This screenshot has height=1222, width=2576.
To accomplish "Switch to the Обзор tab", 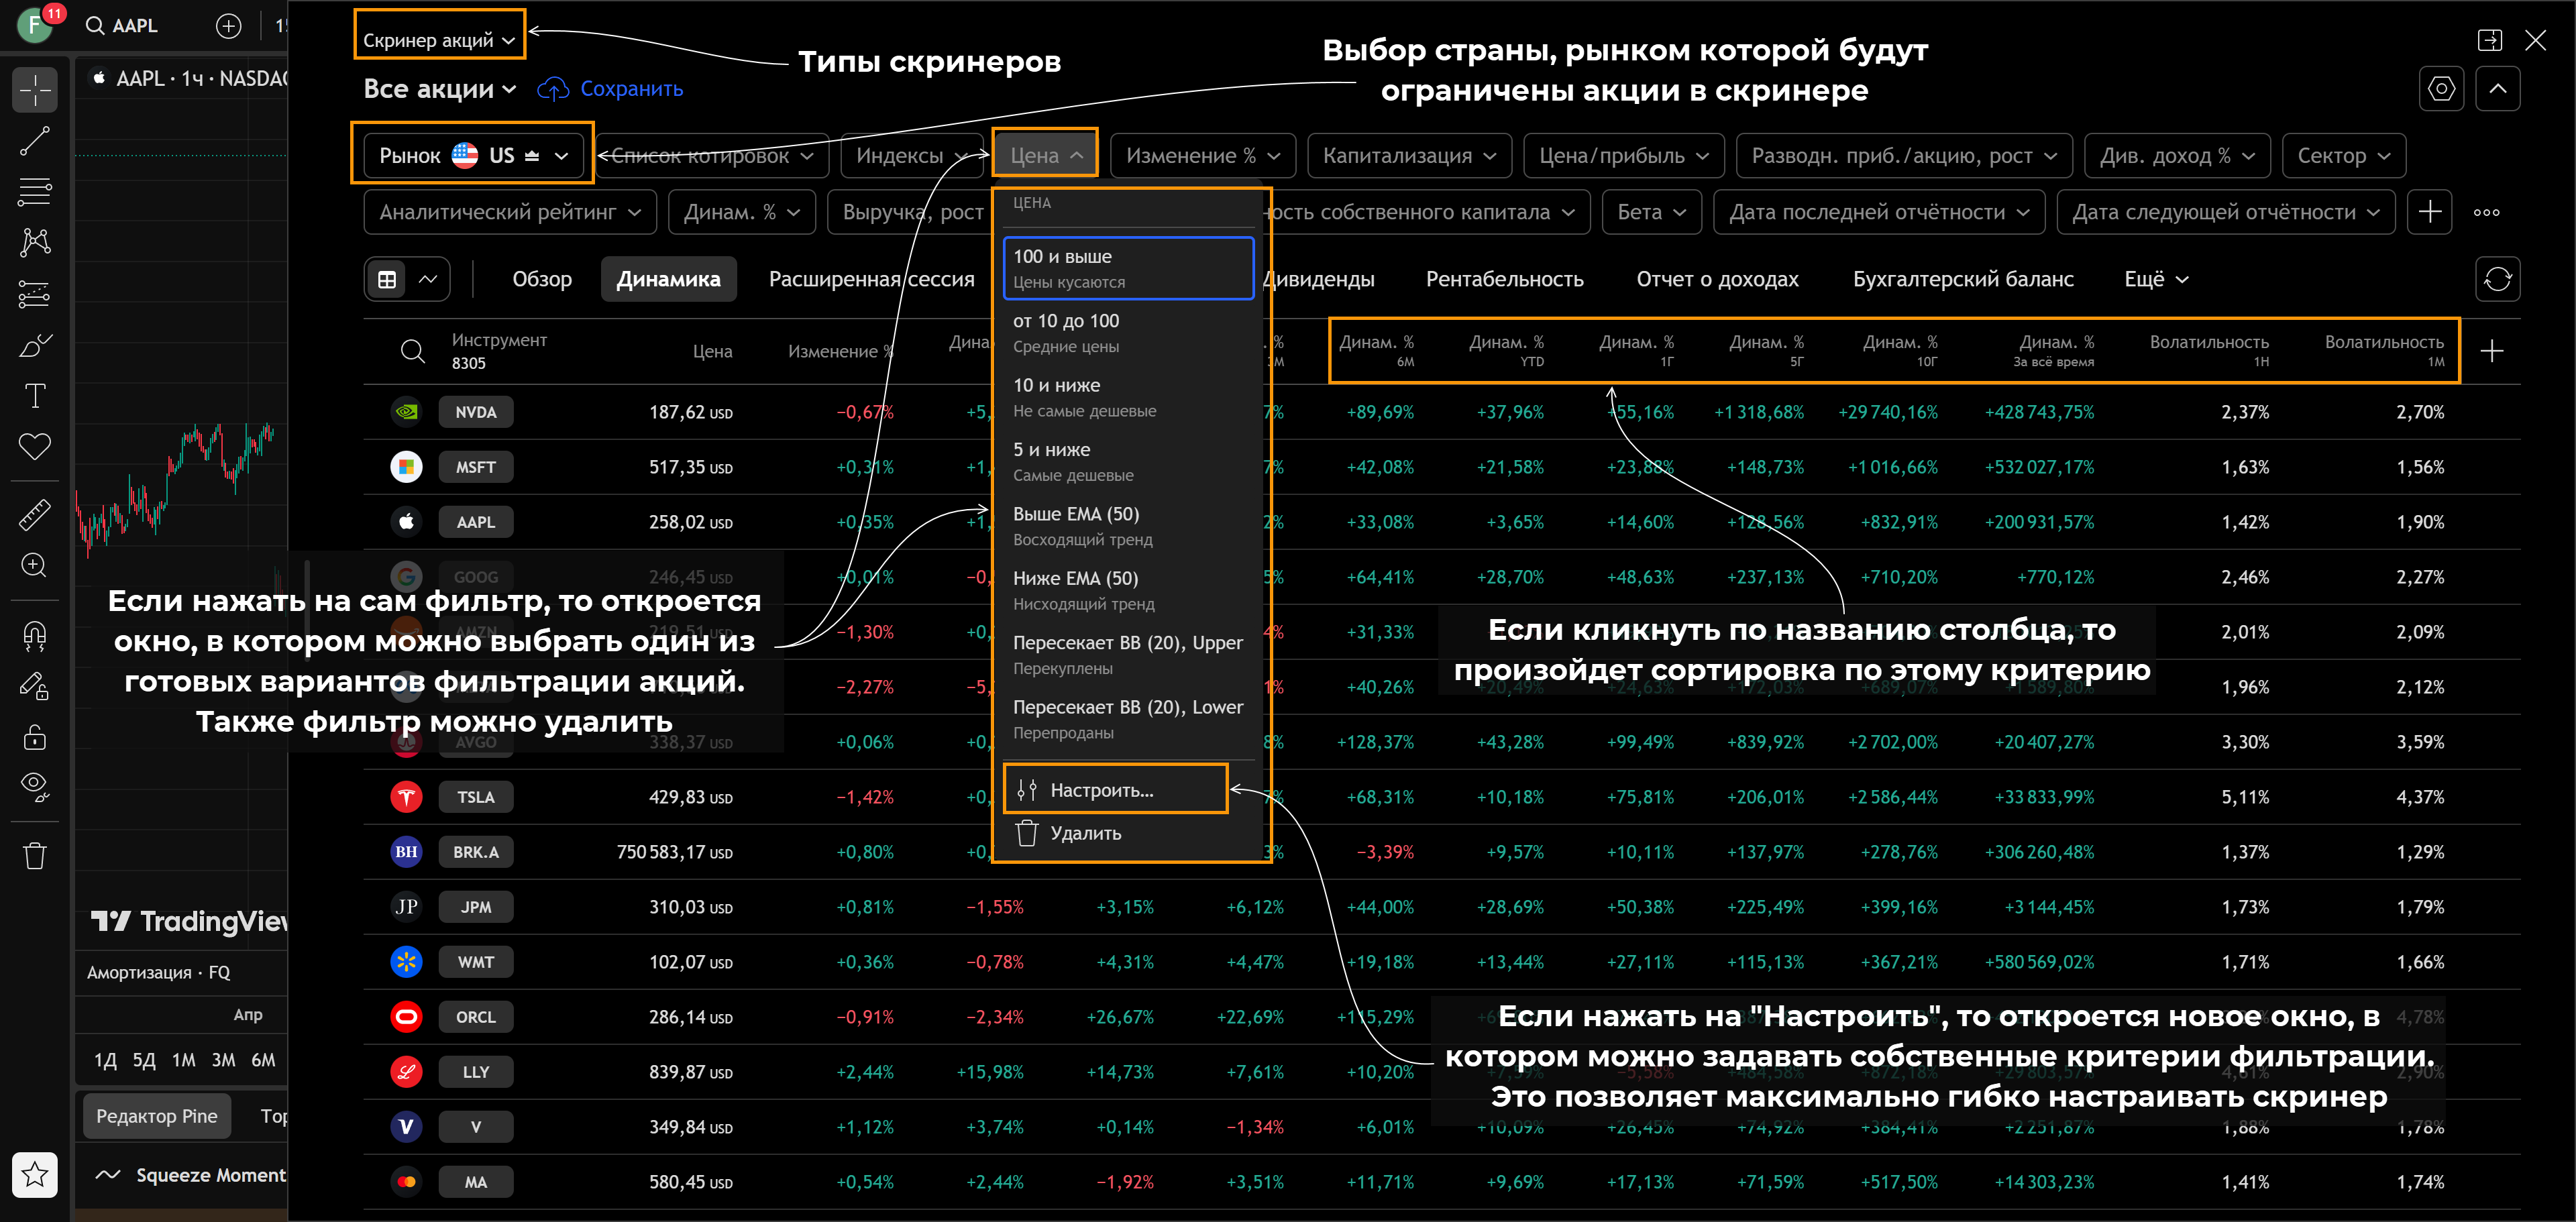I will [542, 279].
